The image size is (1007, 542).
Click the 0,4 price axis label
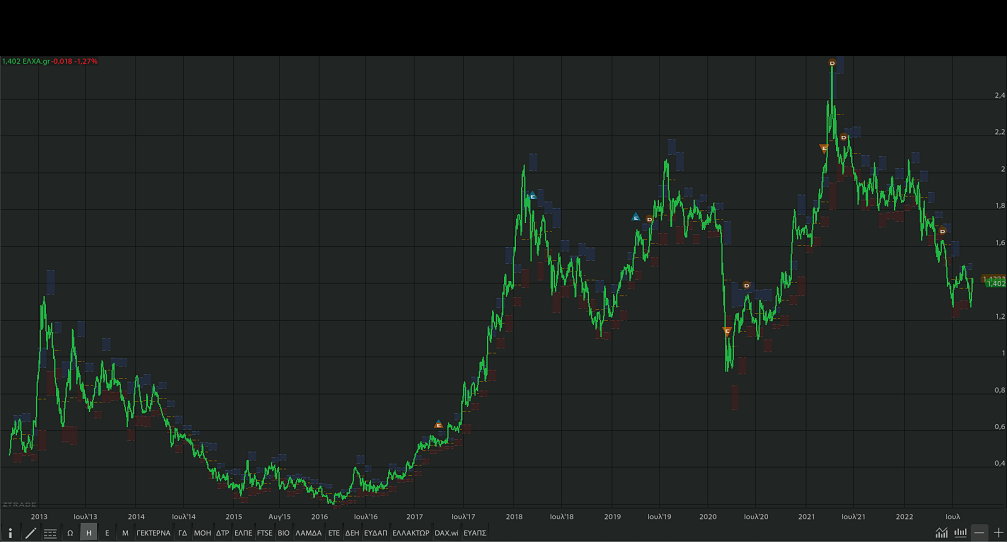click(x=999, y=463)
